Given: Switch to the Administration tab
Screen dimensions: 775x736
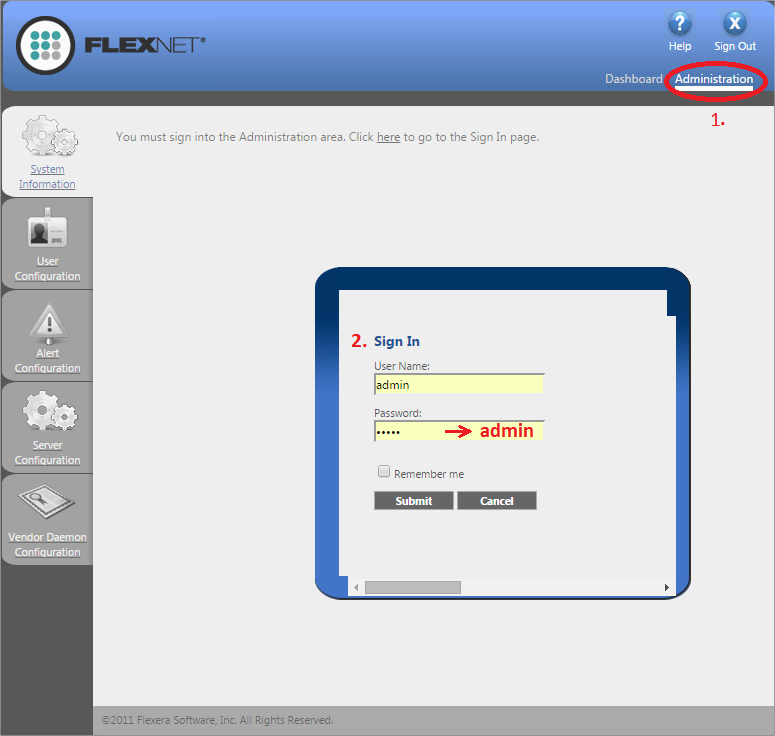Looking at the screenshot, I should [x=714, y=79].
